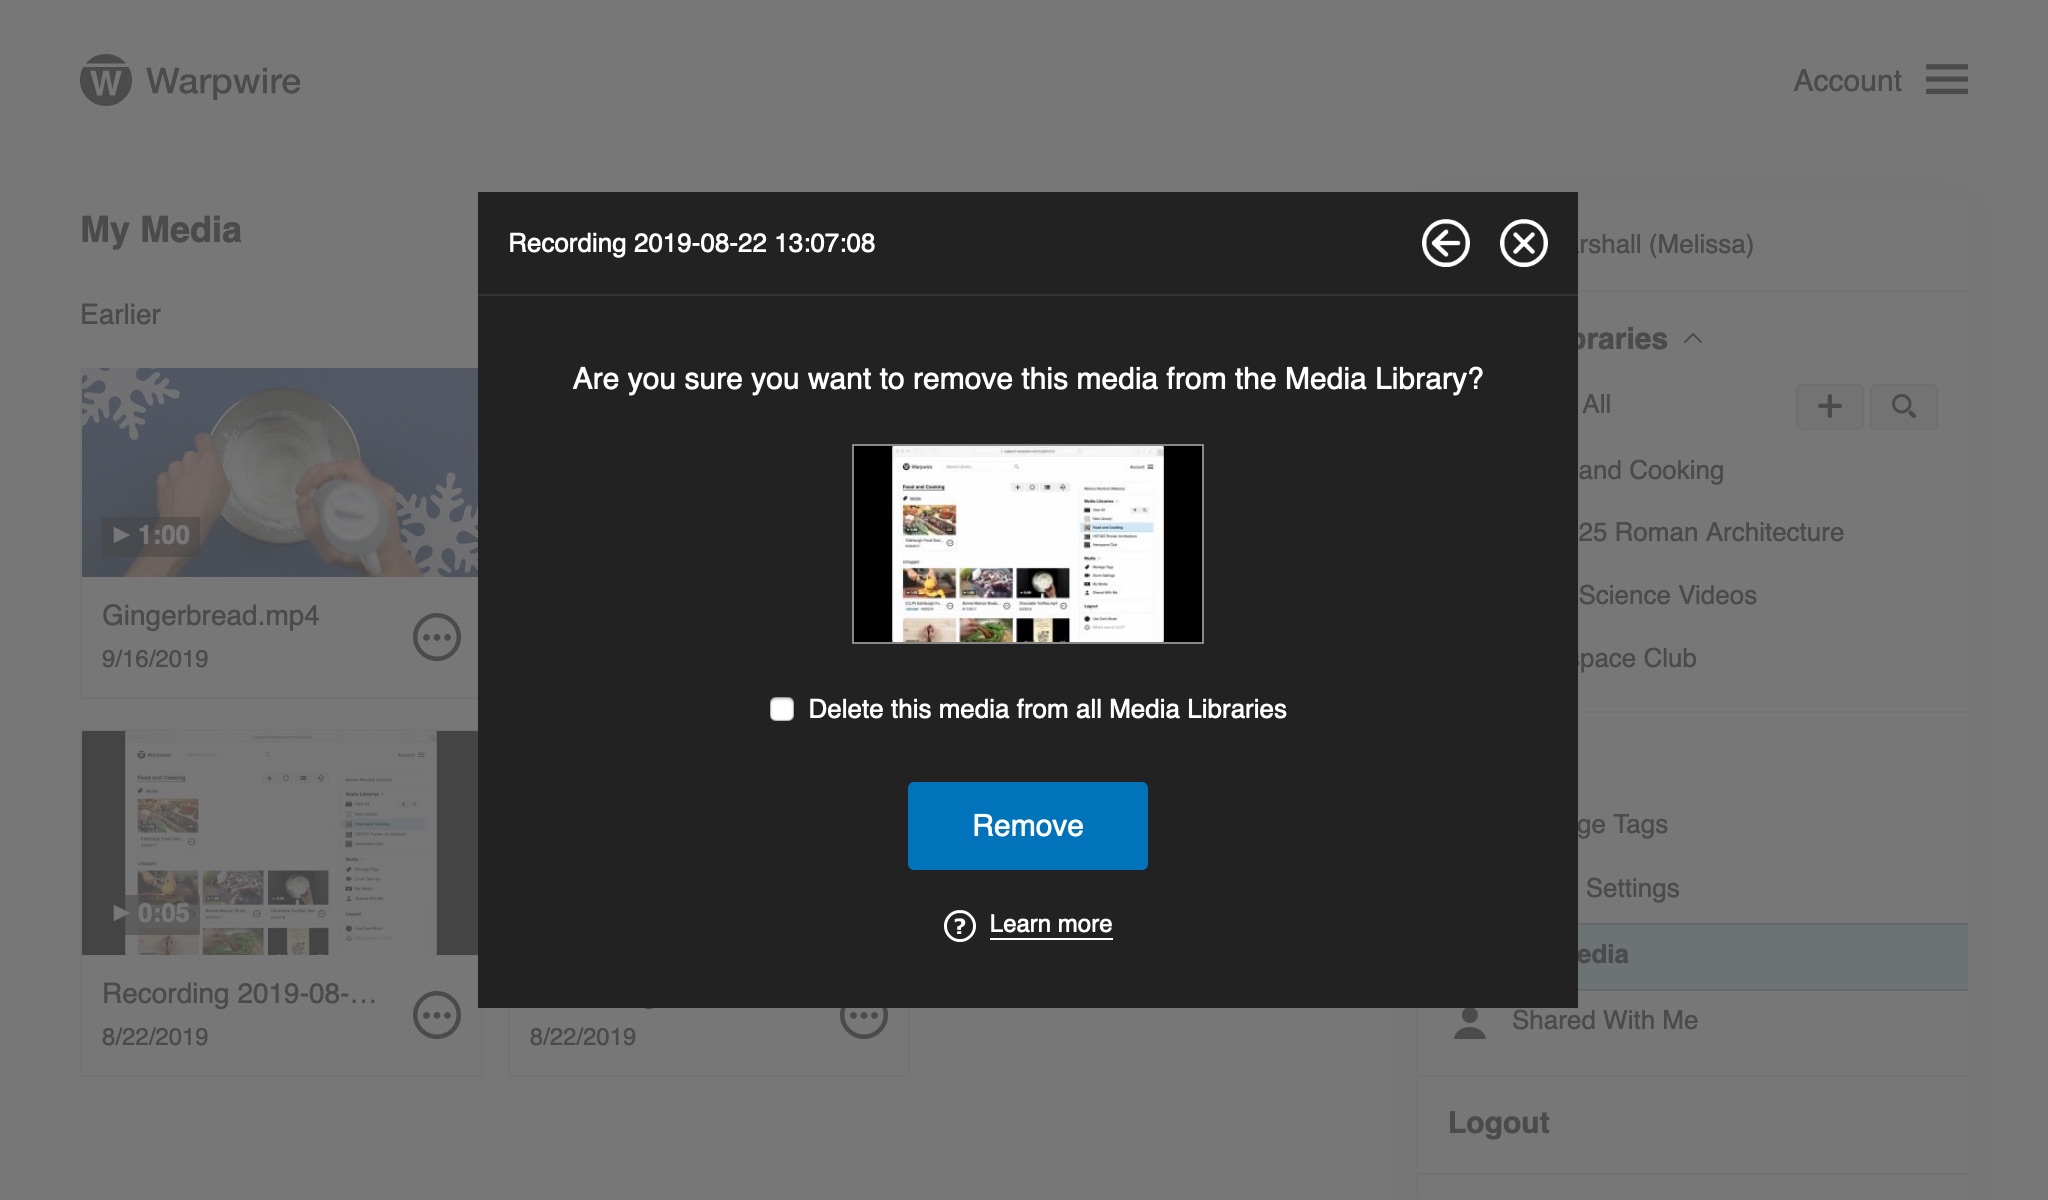Click the options icon on Gingerbread.mp4
Screen dimensions: 2048x1200
pyautogui.click(x=437, y=637)
